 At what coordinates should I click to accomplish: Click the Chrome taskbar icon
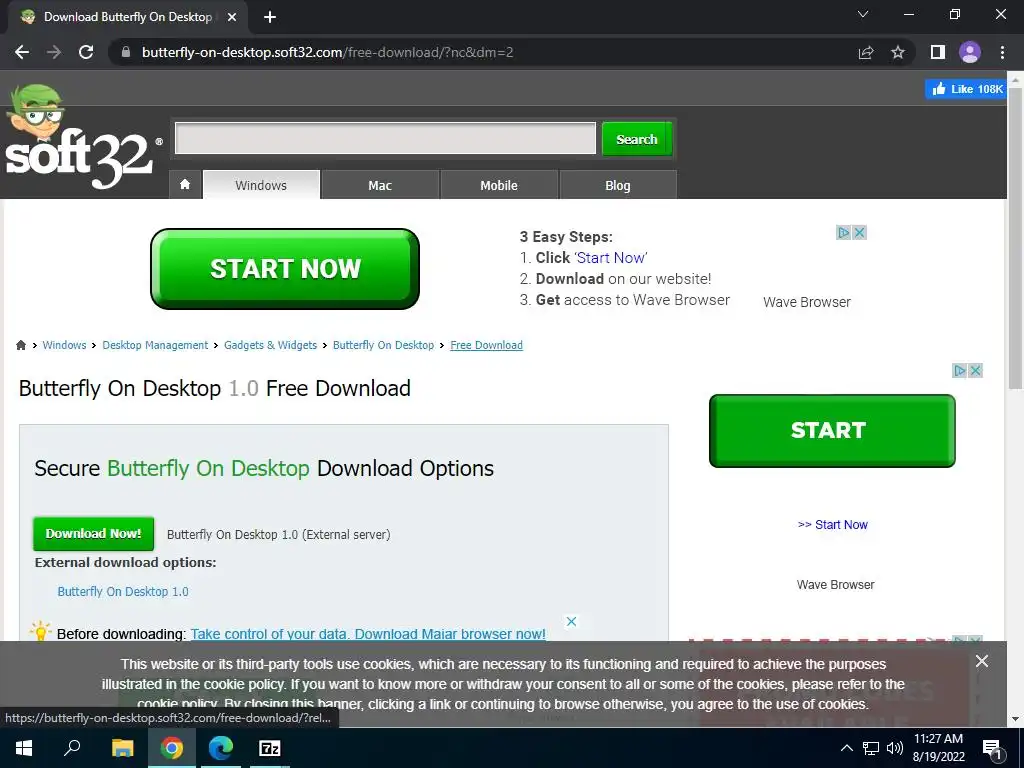tap(172, 748)
